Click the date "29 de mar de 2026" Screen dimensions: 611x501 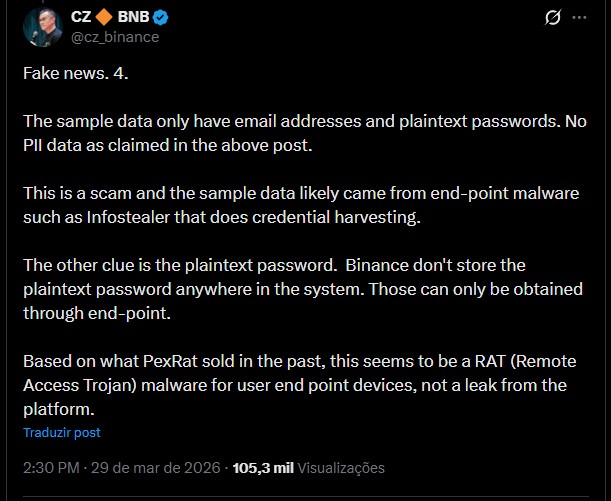point(159,467)
